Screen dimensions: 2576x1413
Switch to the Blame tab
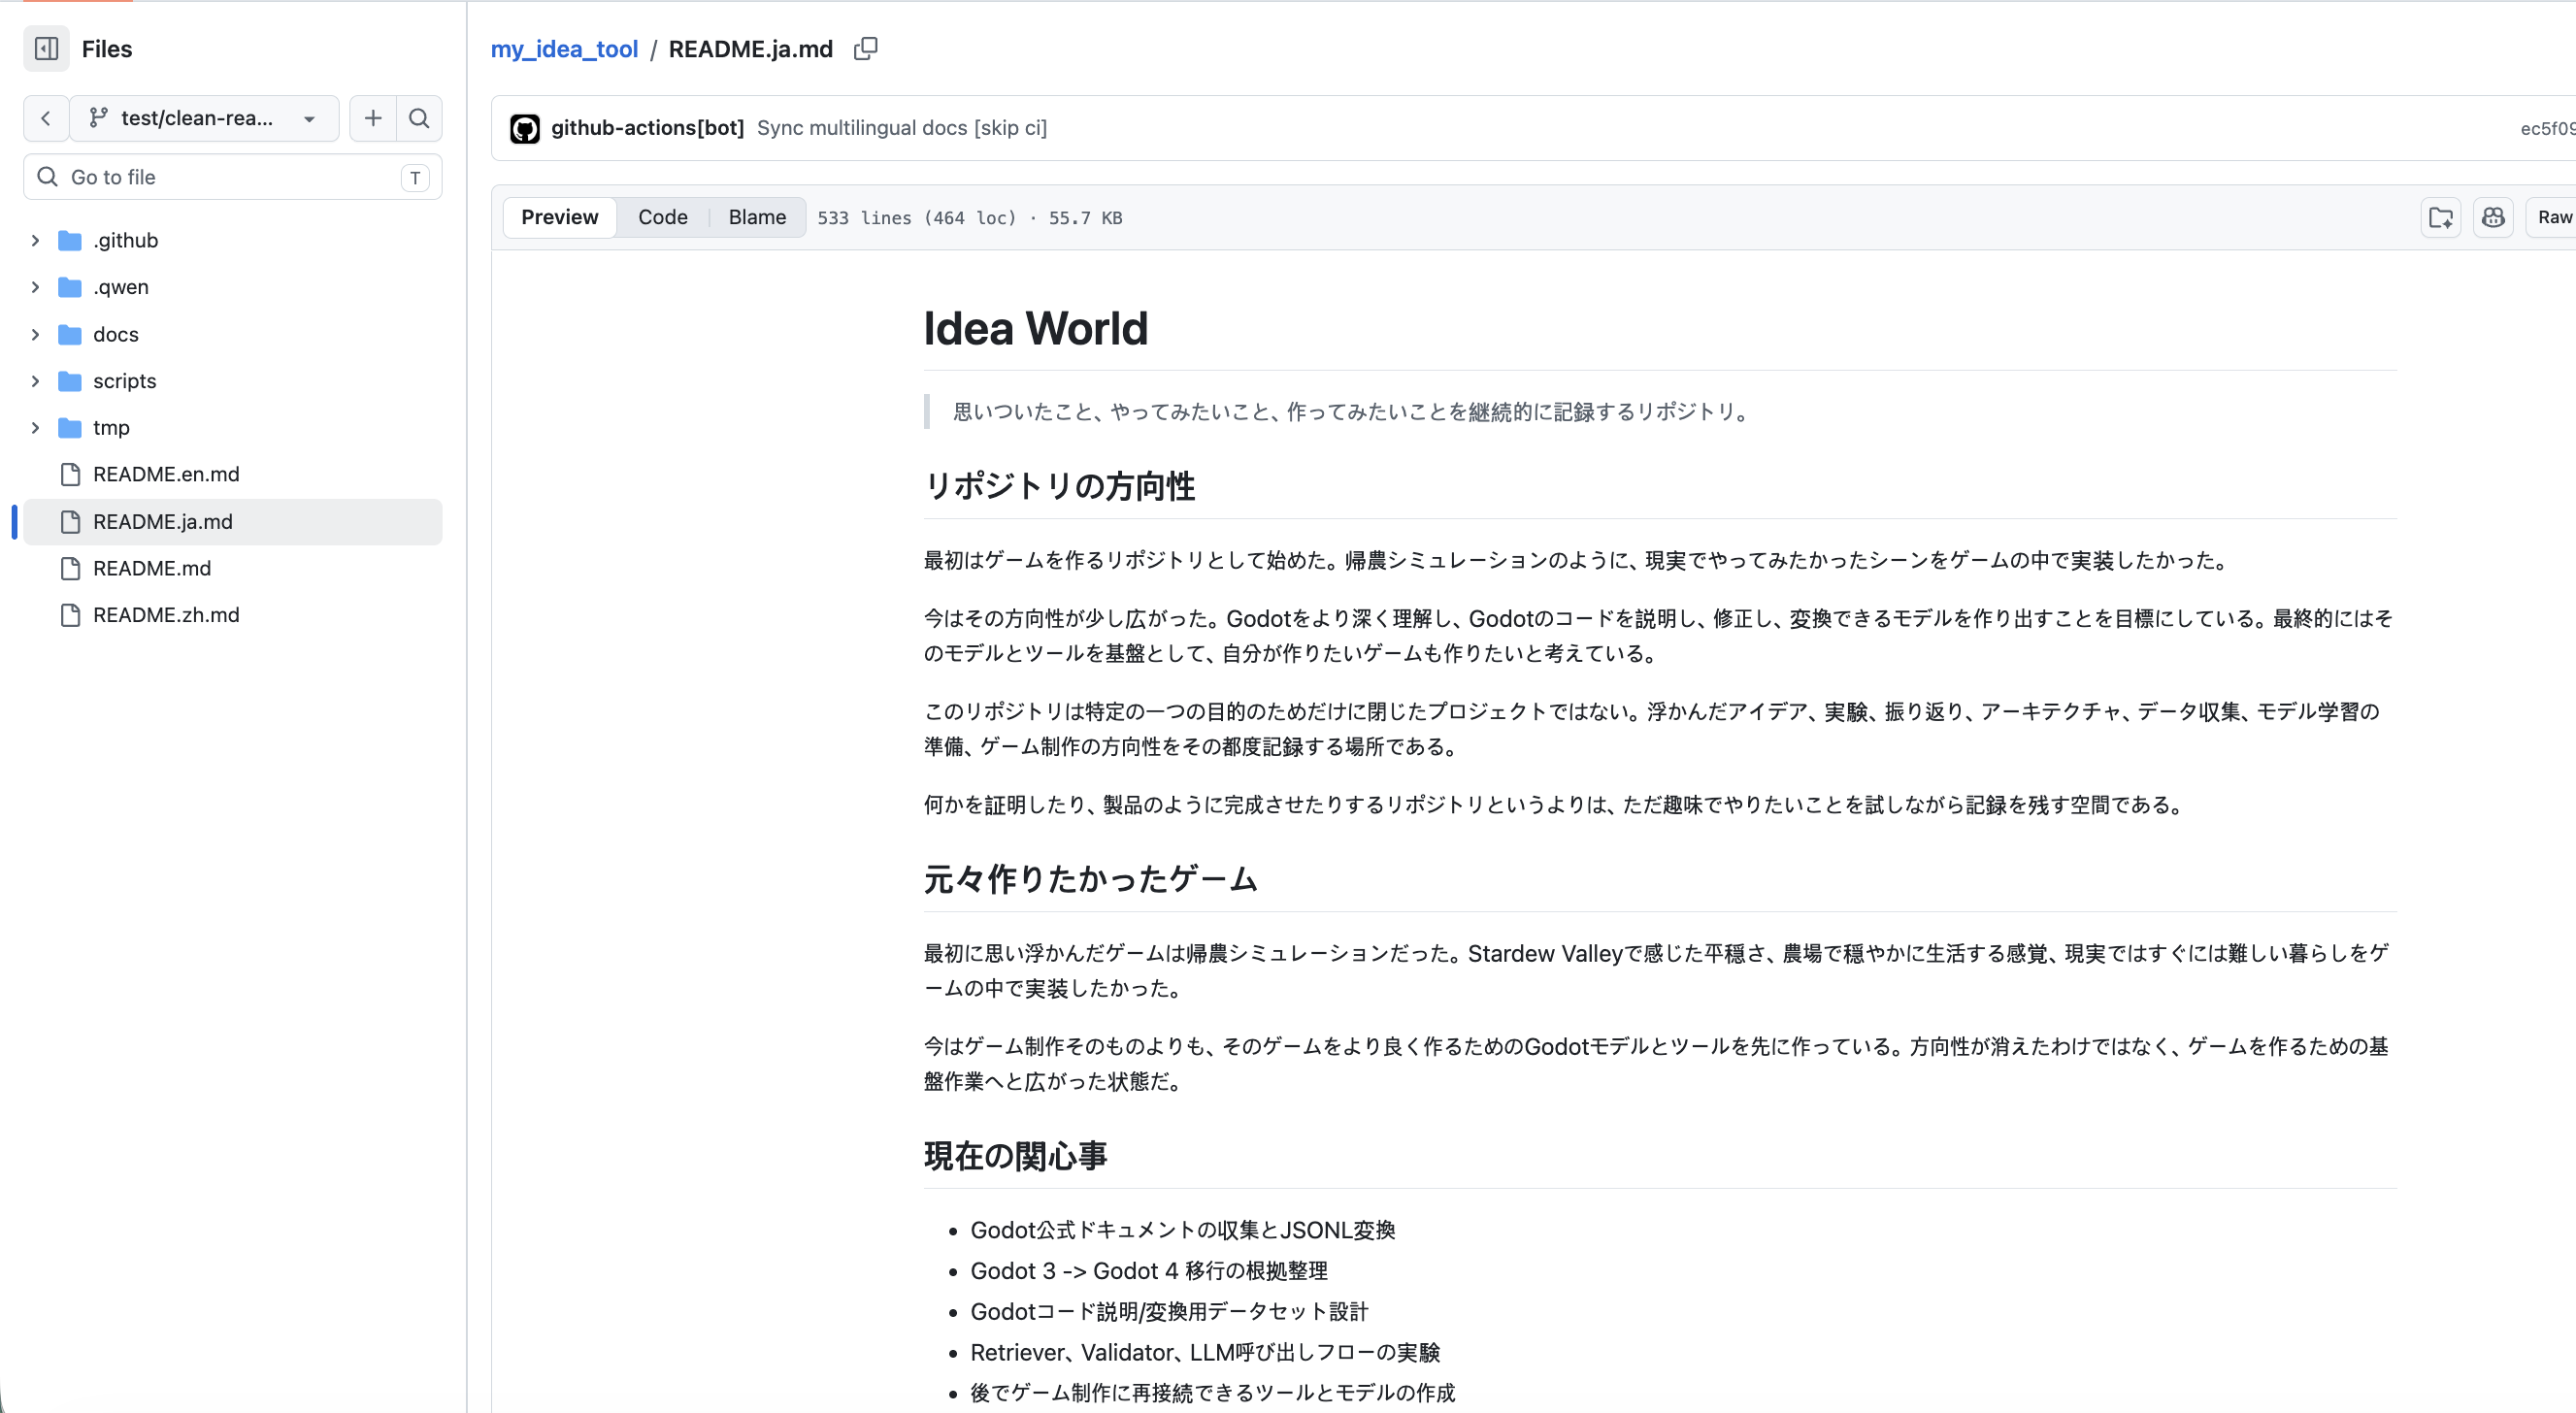pyautogui.click(x=757, y=217)
